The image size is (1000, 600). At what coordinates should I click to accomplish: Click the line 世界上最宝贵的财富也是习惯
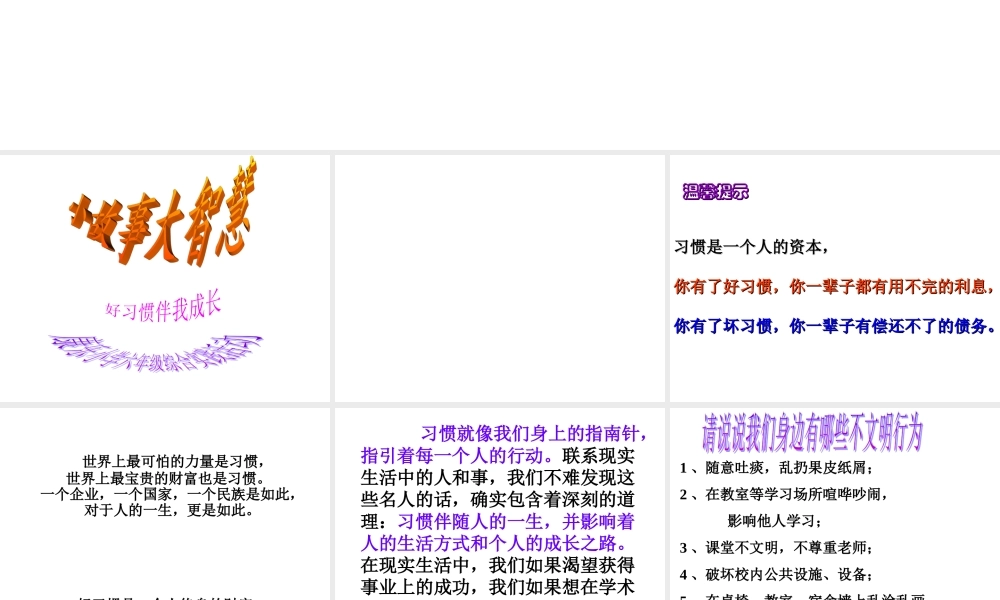167,478
